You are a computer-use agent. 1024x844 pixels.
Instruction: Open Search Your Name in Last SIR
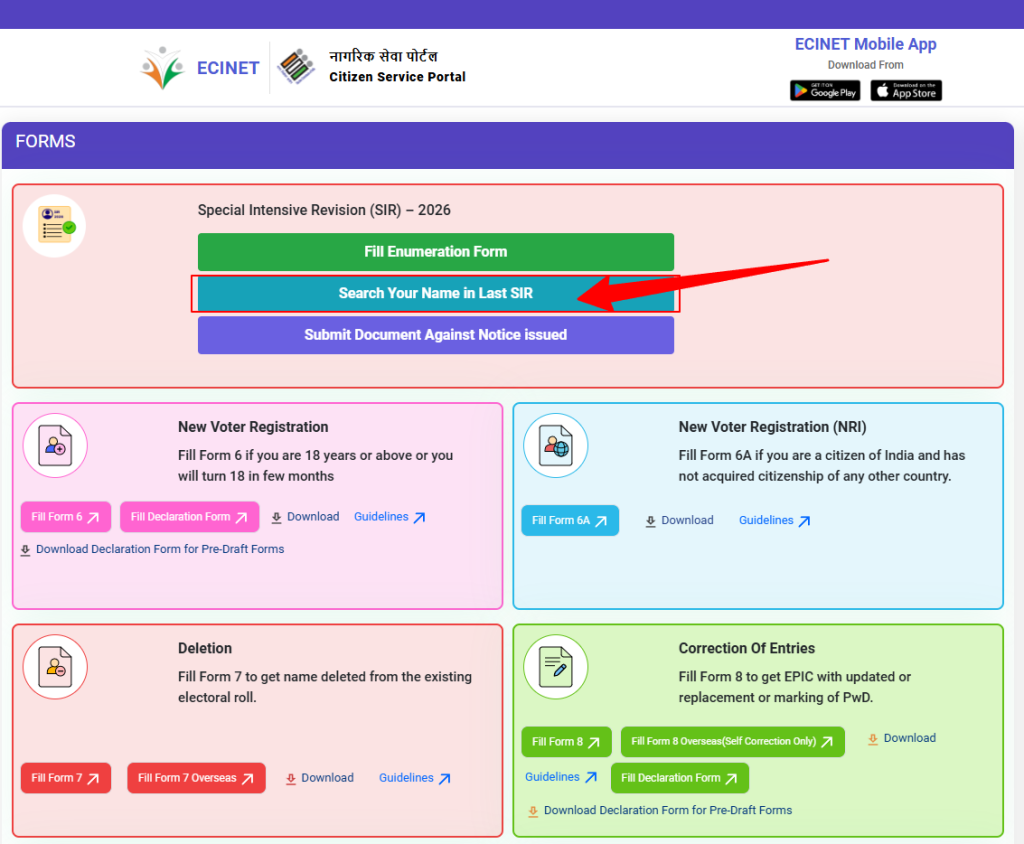tap(436, 293)
